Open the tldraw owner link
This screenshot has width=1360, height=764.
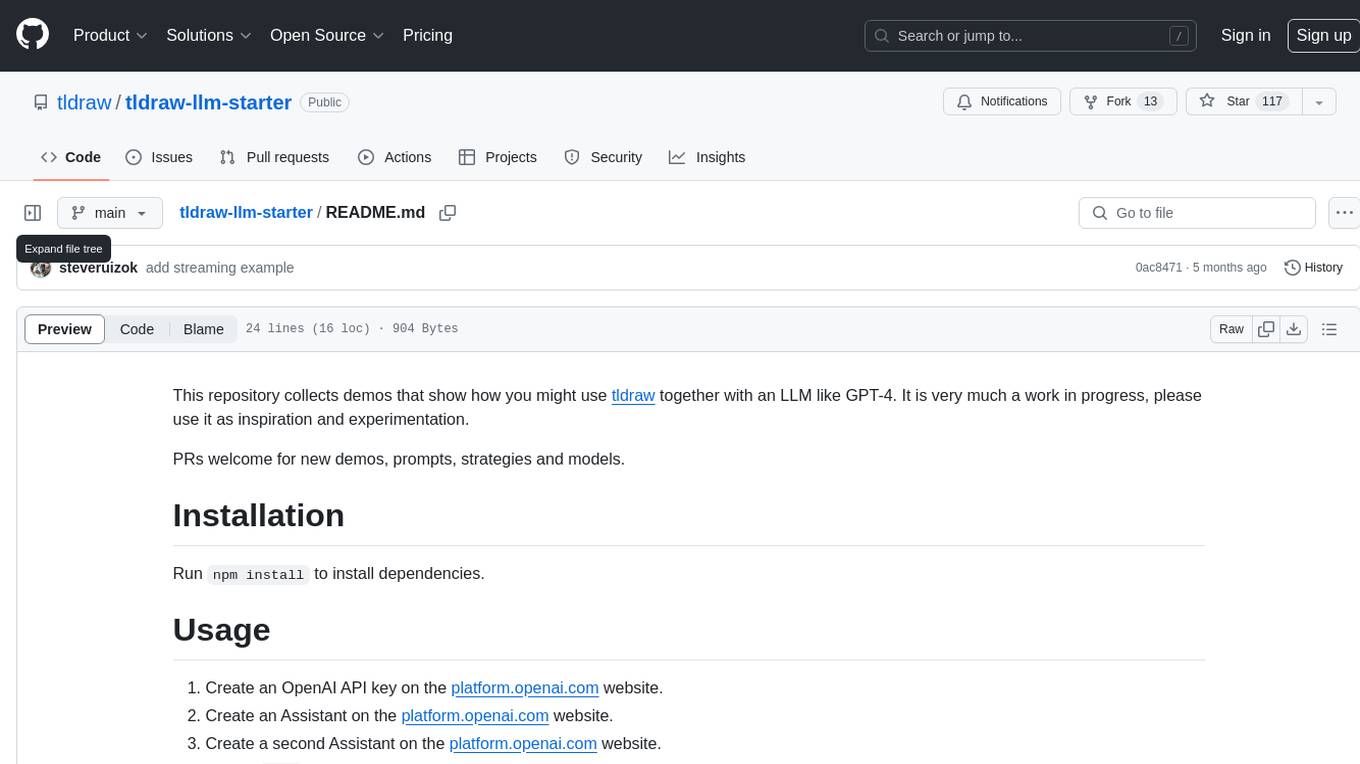[84, 102]
